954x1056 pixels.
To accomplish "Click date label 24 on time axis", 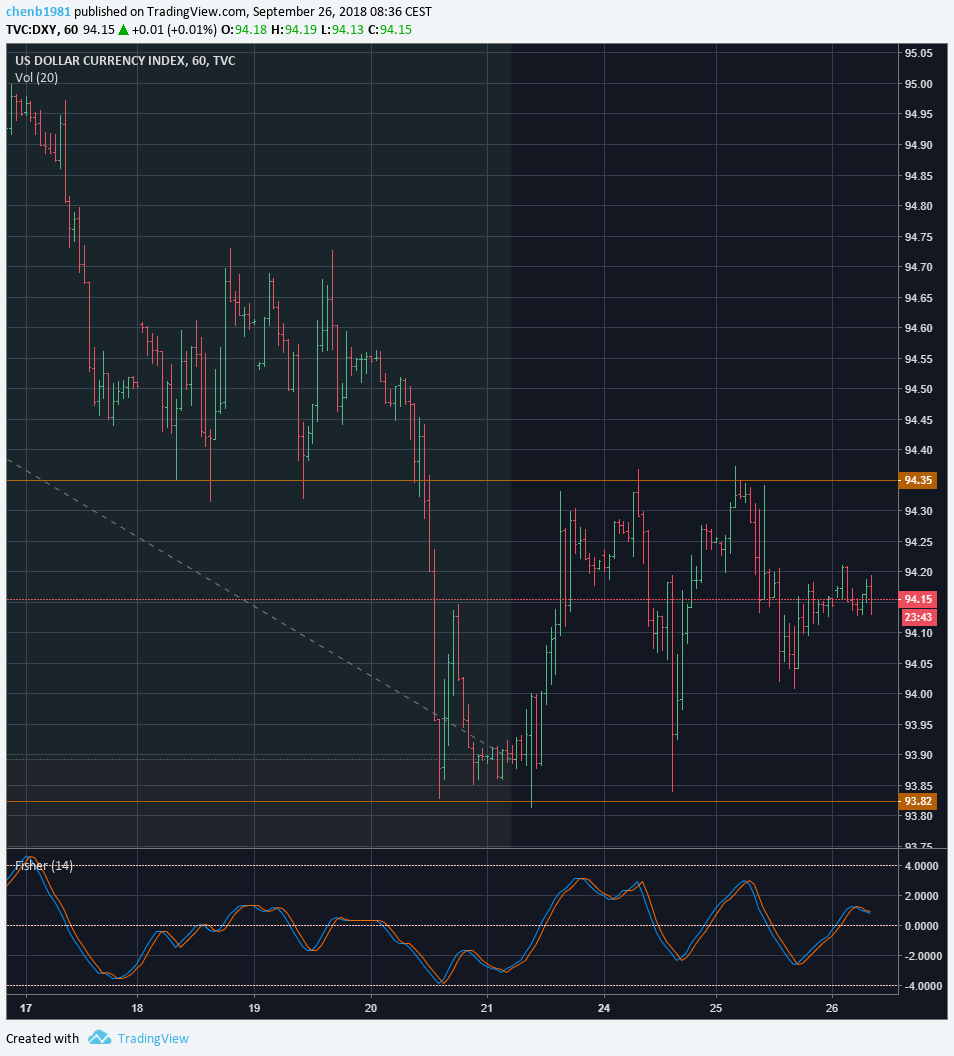I will 604,1008.
